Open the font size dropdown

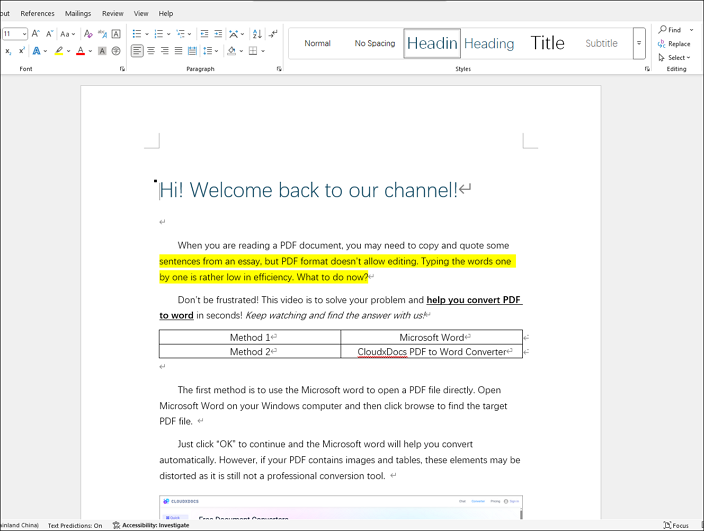pos(24,34)
